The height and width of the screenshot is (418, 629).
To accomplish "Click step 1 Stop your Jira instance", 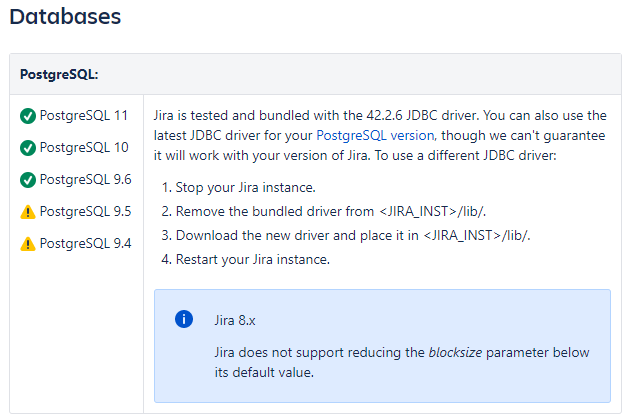I will [x=238, y=188].
